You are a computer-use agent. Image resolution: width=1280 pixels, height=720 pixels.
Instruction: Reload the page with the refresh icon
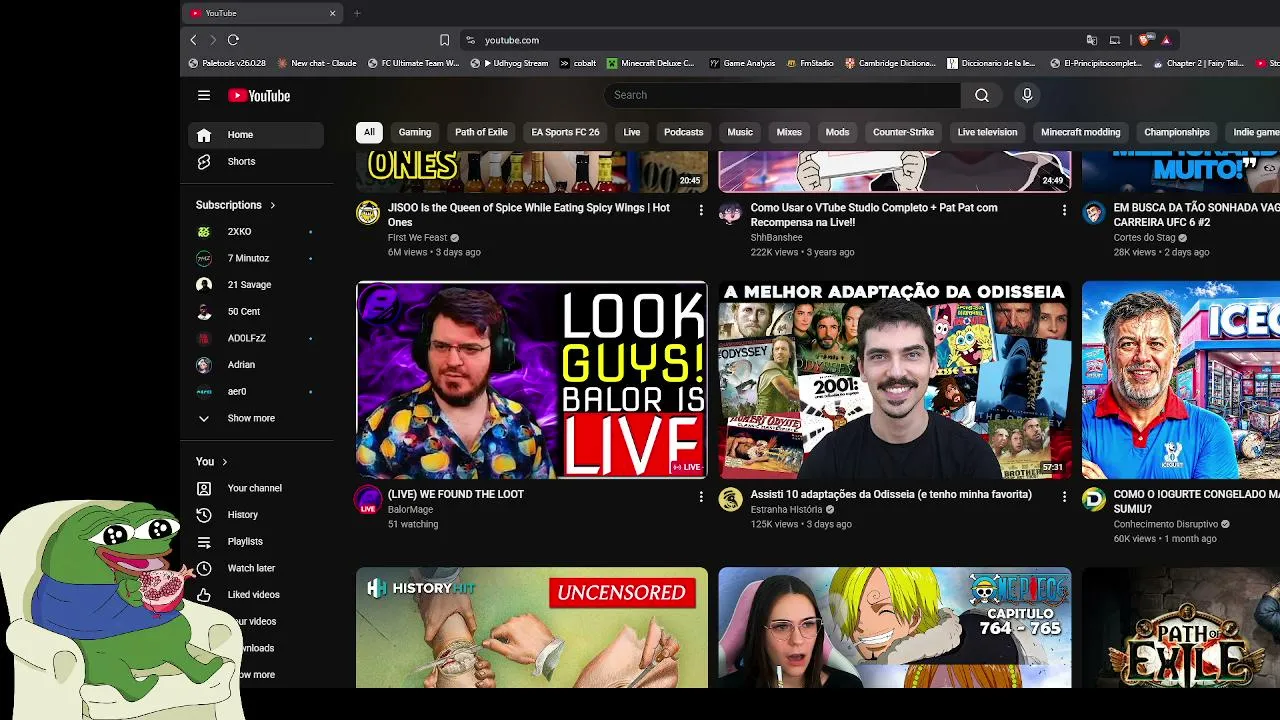click(233, 40)
